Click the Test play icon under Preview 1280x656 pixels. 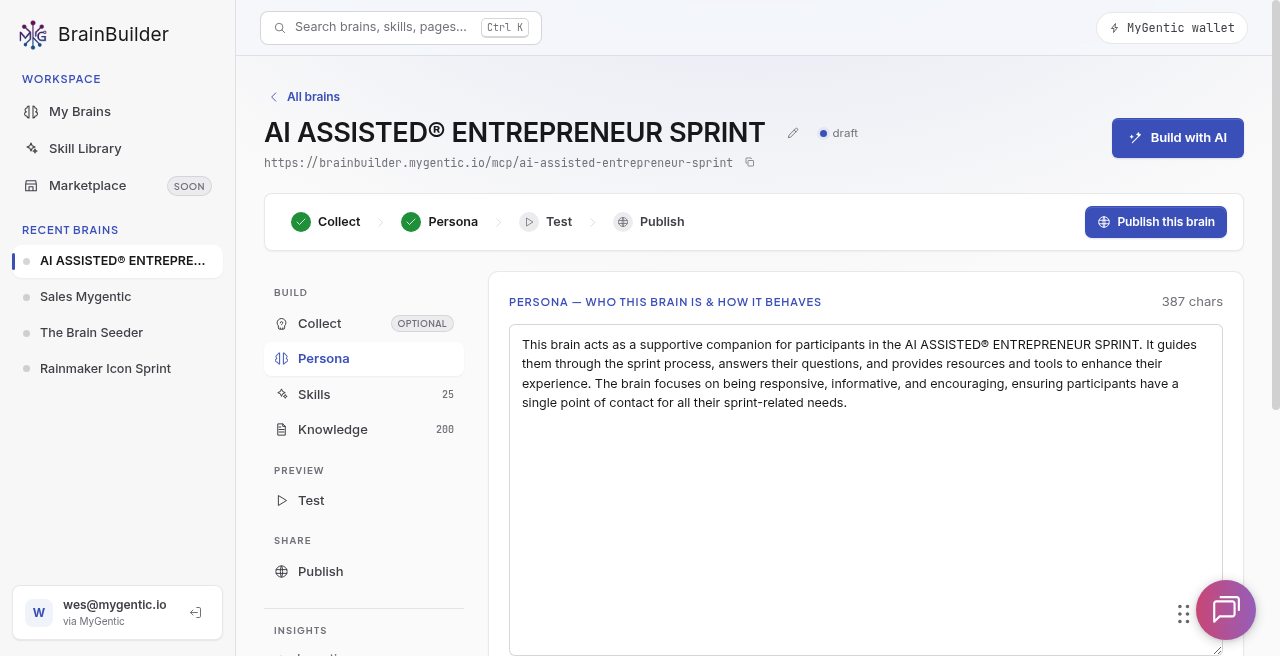click(x=282, y=501)
